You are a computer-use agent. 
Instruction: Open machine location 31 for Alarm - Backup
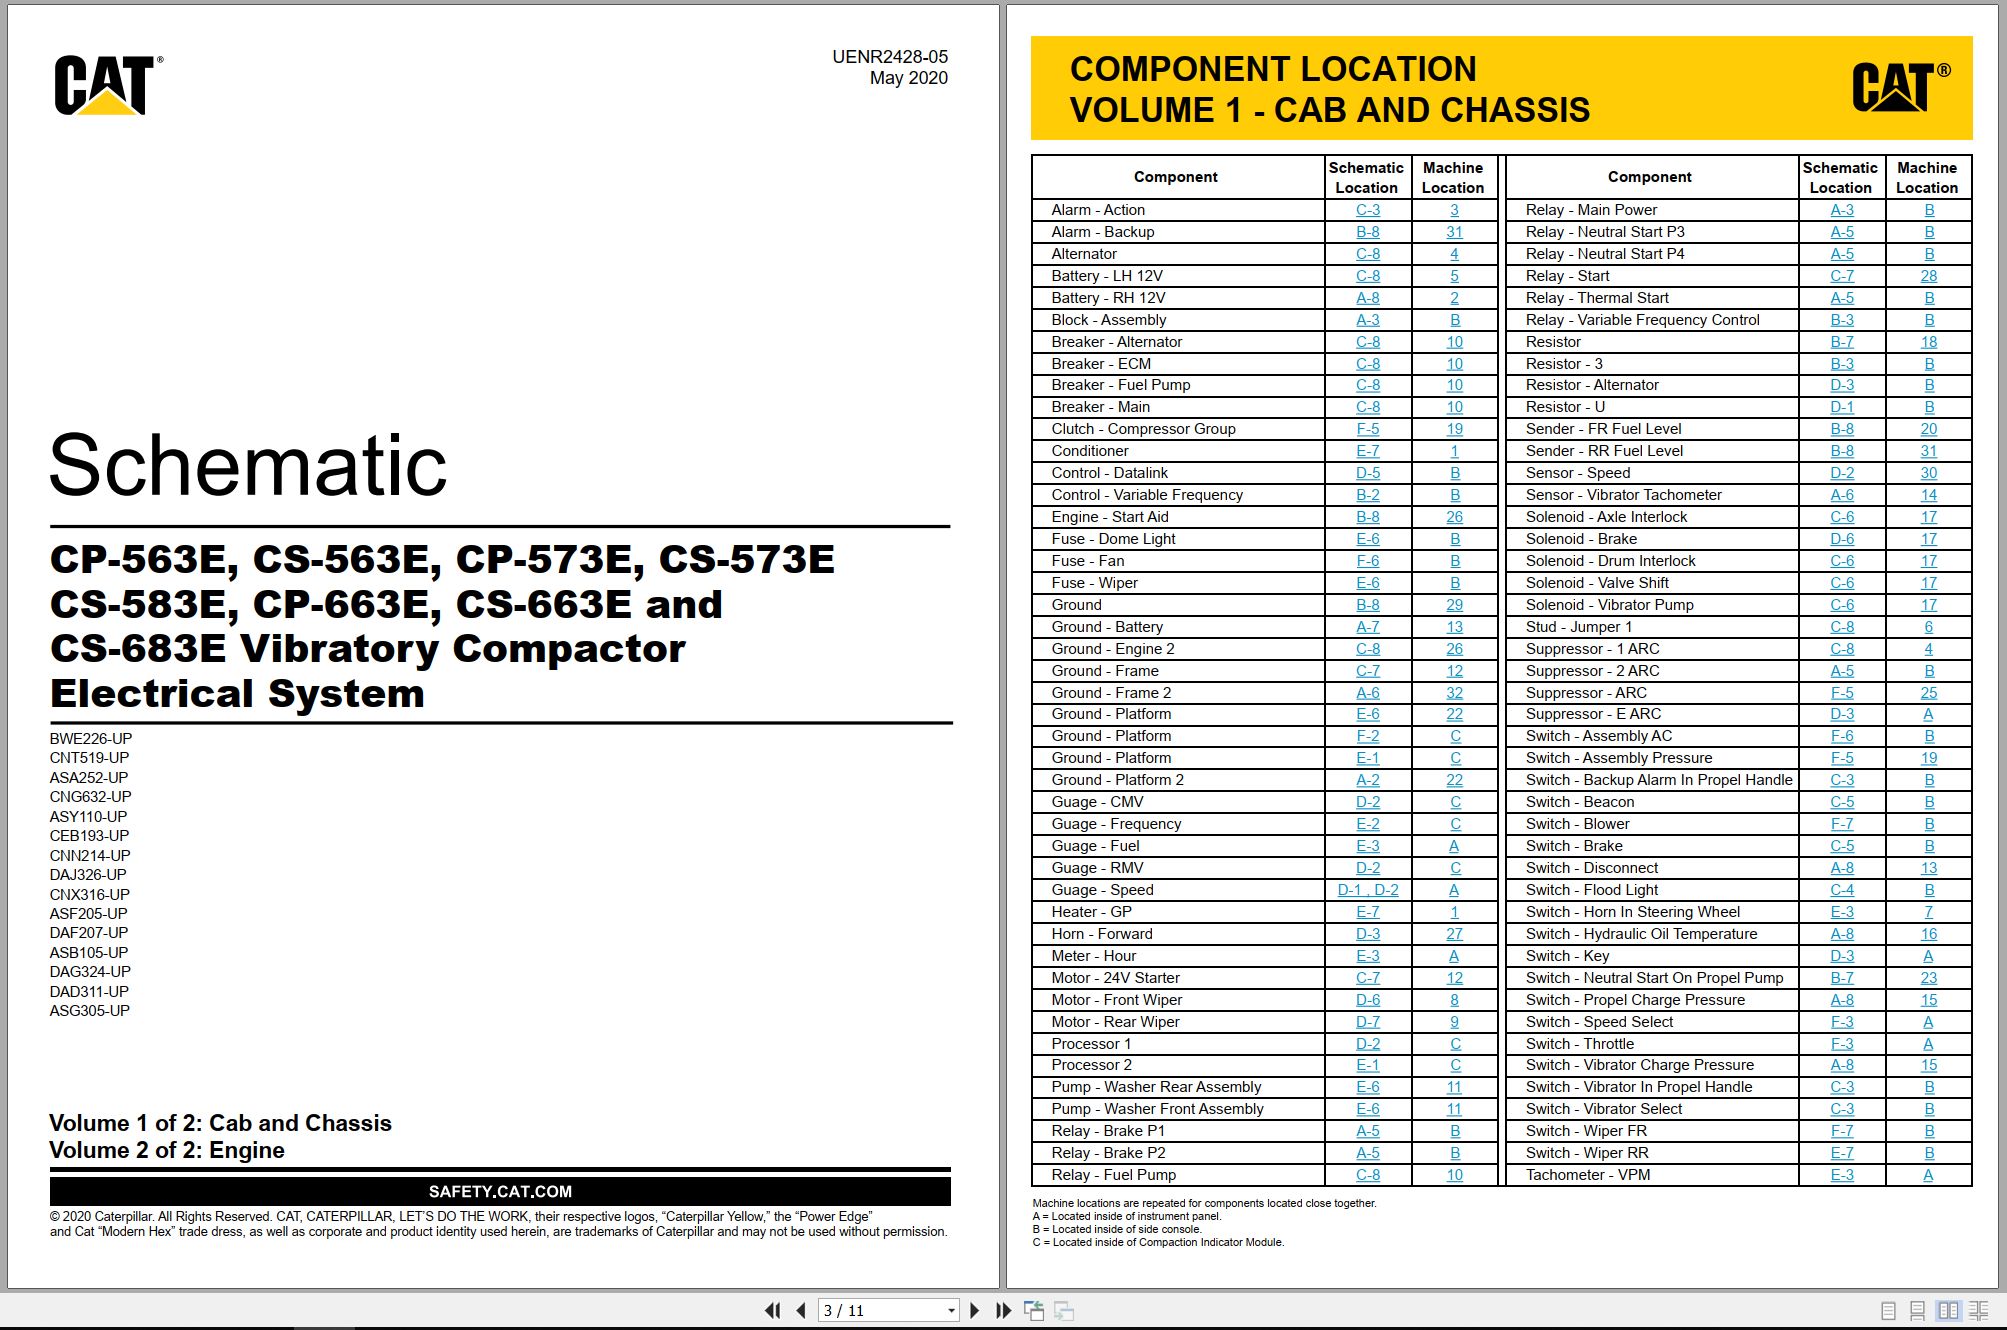point(1454,232)
